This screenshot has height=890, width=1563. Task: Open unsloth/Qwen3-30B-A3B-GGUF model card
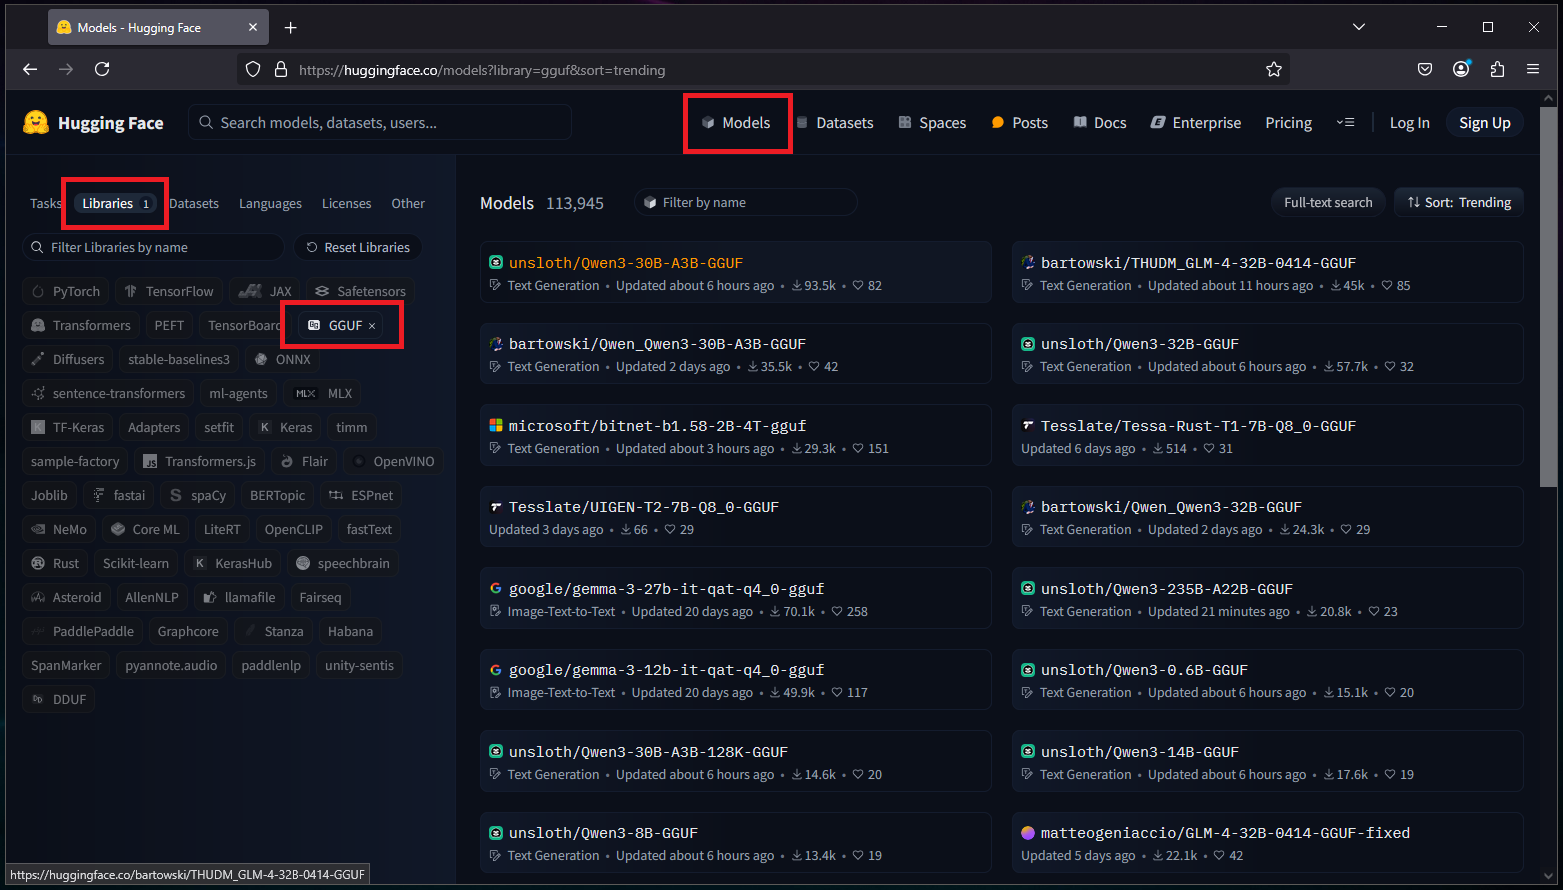[735, 274]
